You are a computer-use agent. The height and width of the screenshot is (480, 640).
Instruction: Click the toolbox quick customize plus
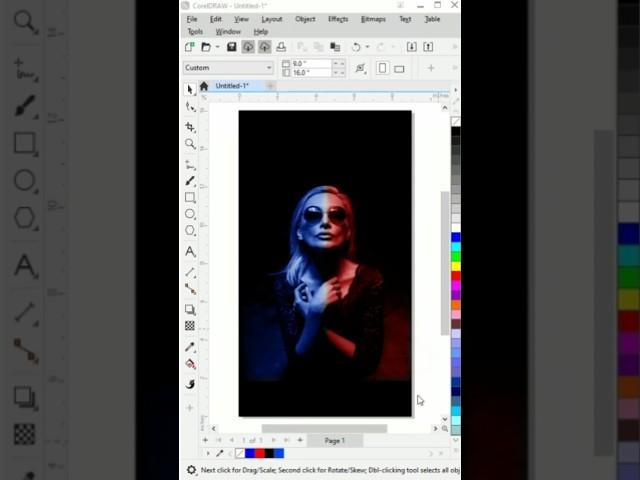(x=189, y=407)
